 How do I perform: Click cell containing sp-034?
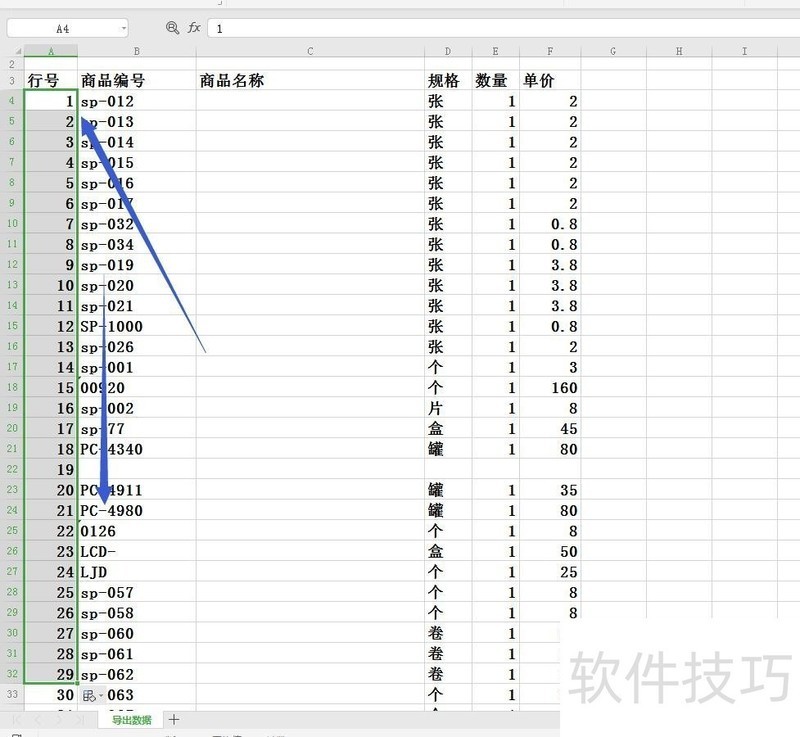point(137,244)
